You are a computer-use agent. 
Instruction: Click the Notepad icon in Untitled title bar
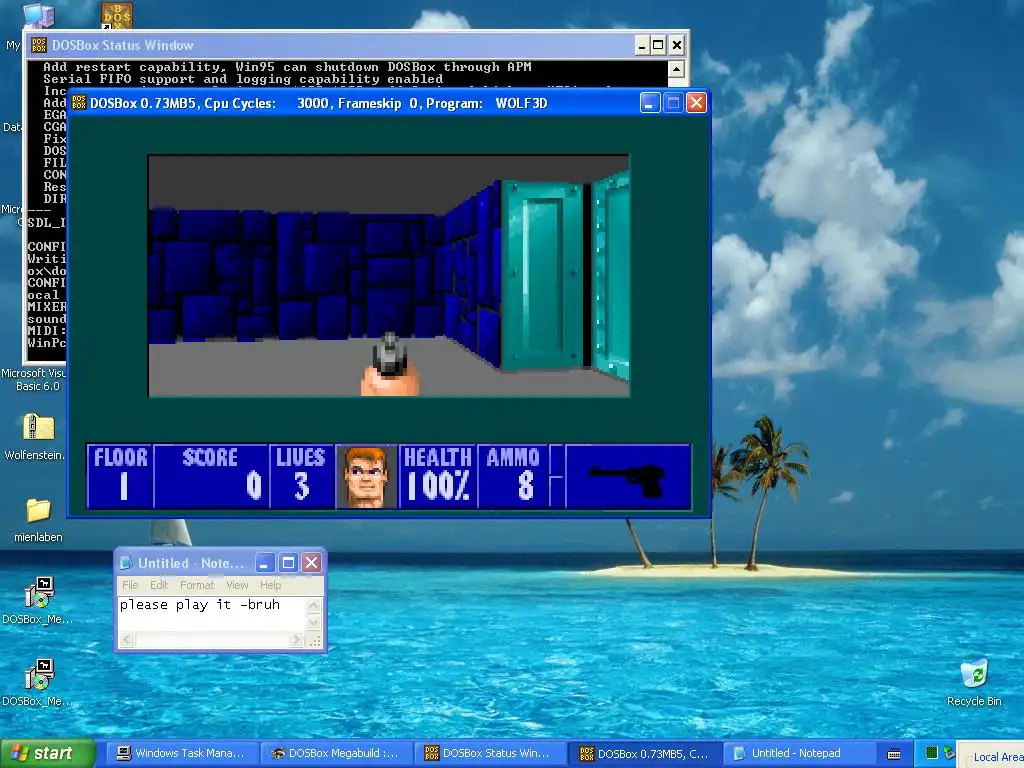click(x=126, y=563)
